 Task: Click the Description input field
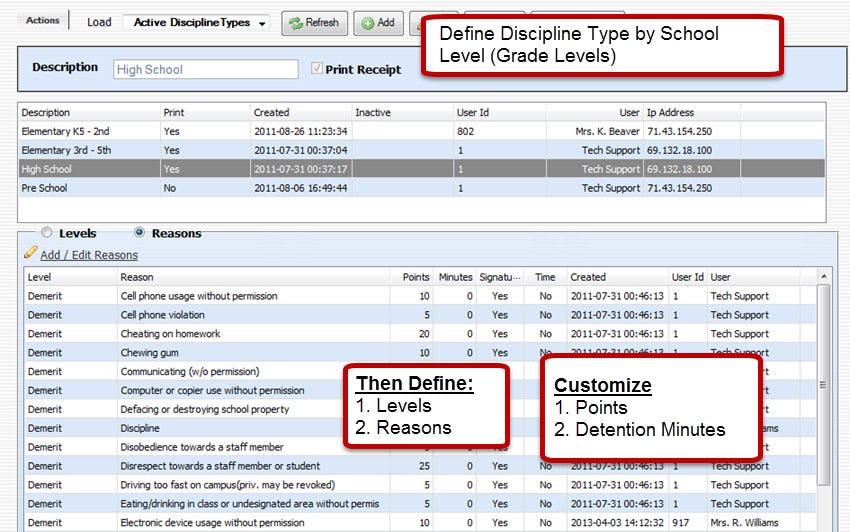point(205,69)
